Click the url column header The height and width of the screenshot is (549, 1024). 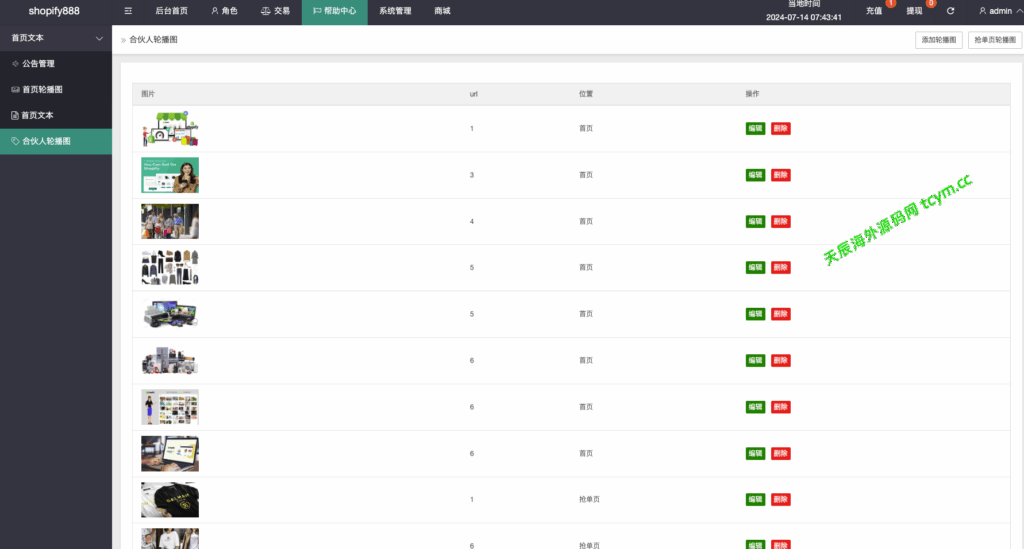pyautogui.click(x=473, y=94)
